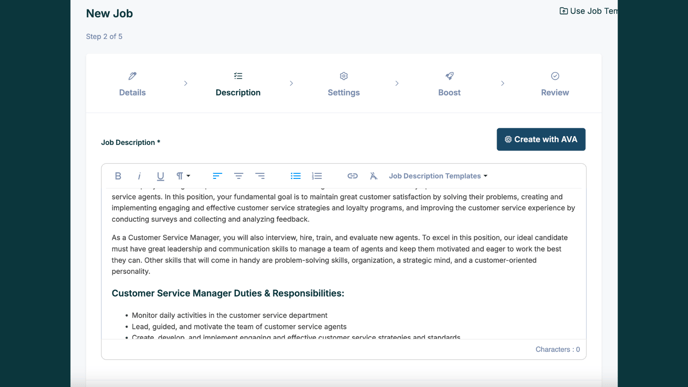Click the bullet 'Monitor daily activities in the customer service department'

coord(229,315)
